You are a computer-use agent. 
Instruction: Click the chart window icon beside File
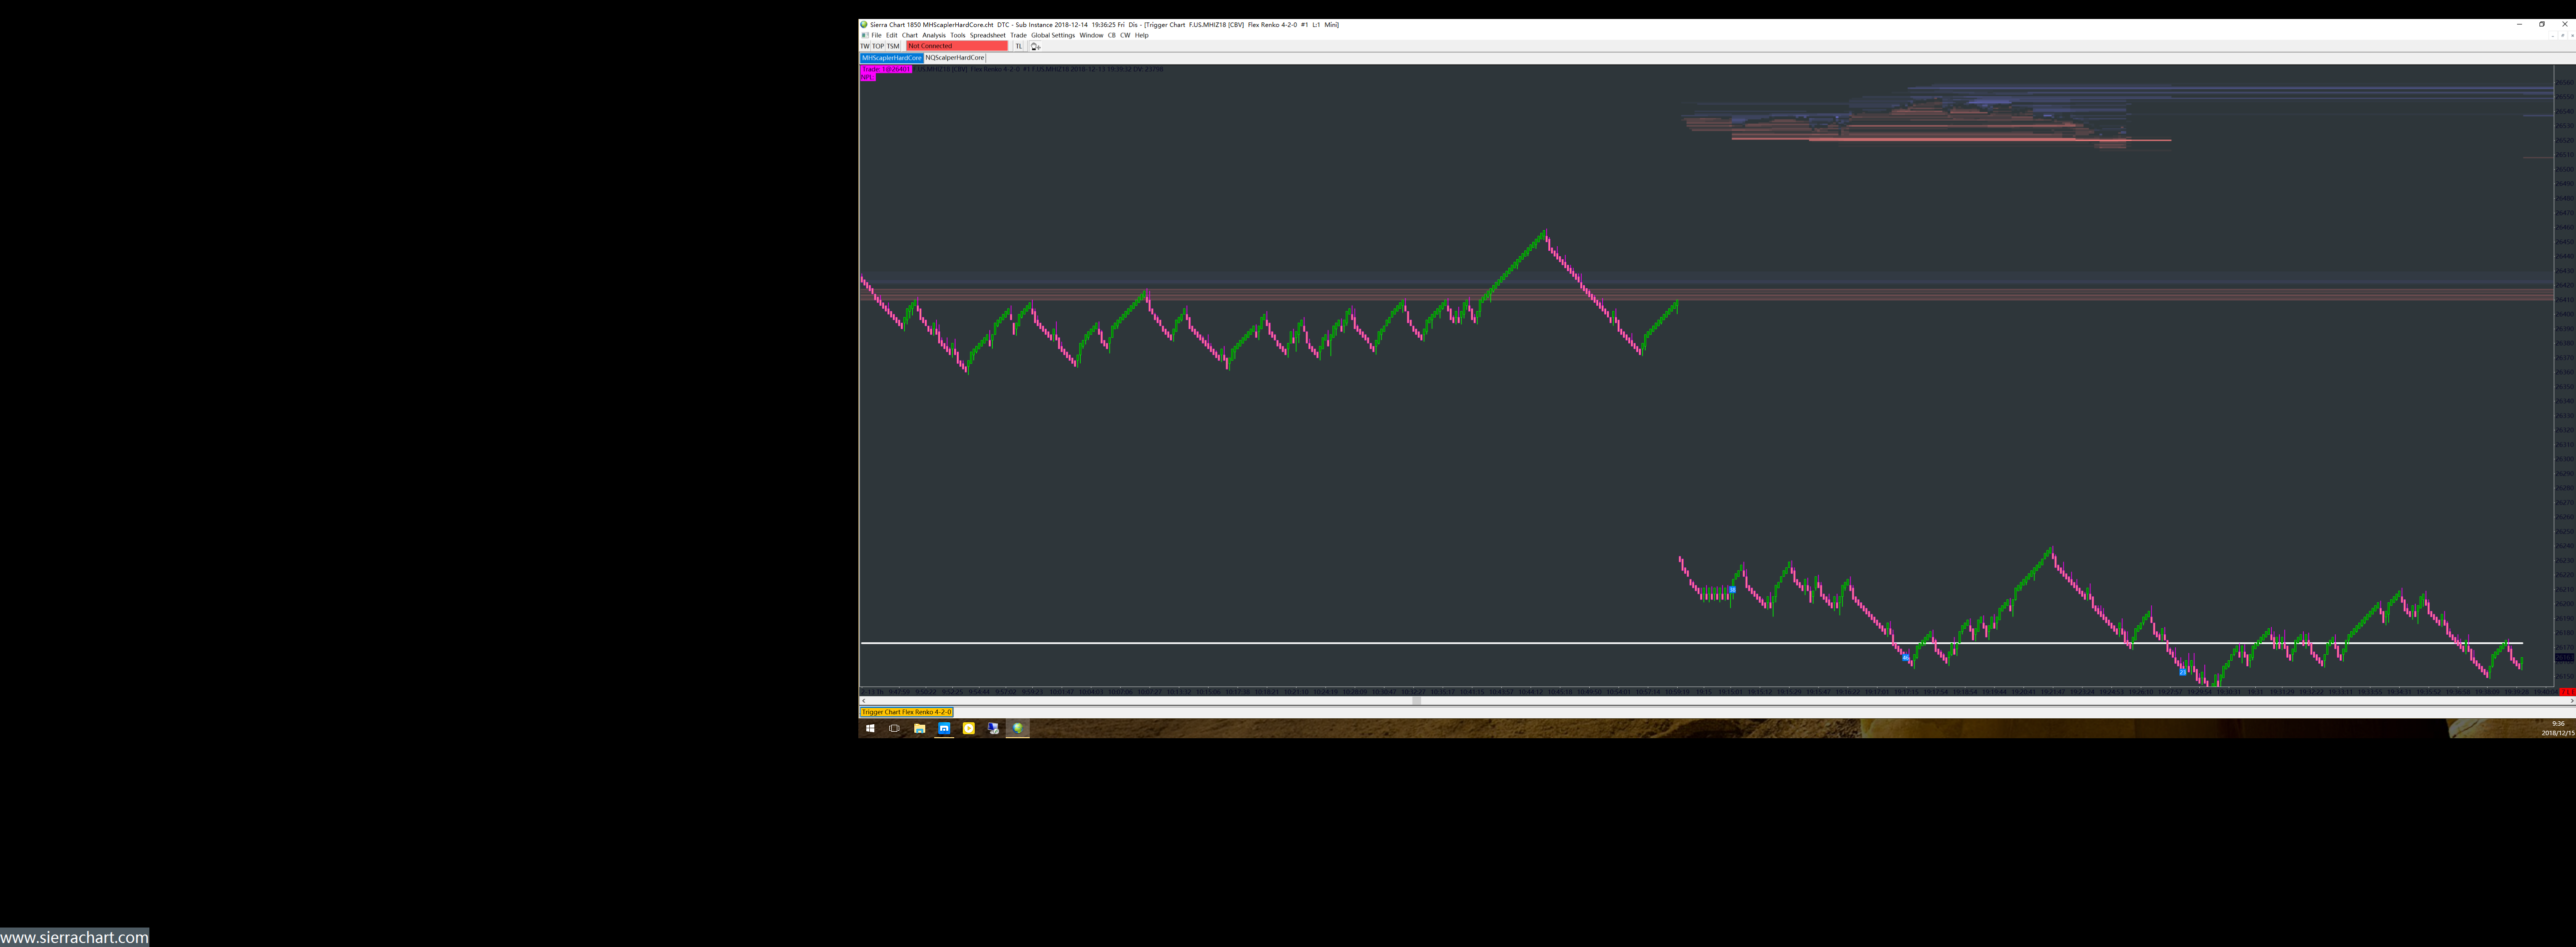pos(865,35)
